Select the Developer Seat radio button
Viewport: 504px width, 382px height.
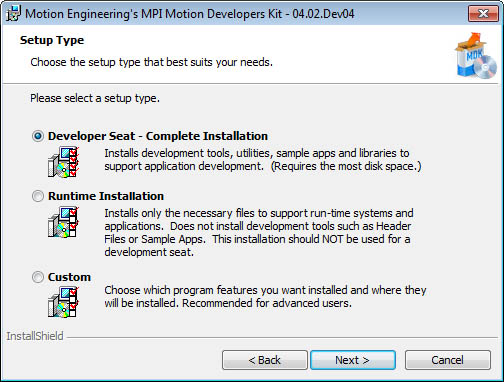38,136
